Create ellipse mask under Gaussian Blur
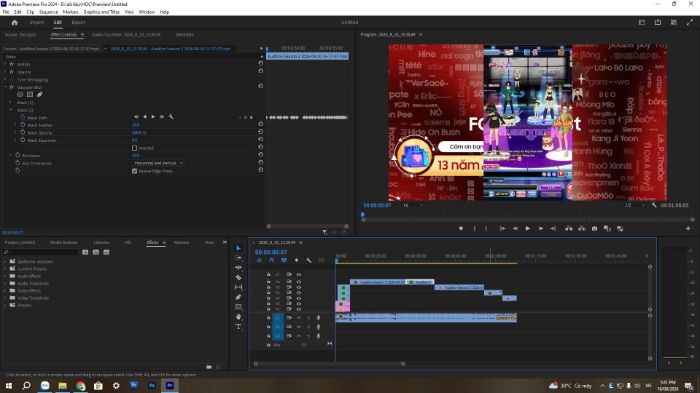The image size is (700, 393). point(20,95)
